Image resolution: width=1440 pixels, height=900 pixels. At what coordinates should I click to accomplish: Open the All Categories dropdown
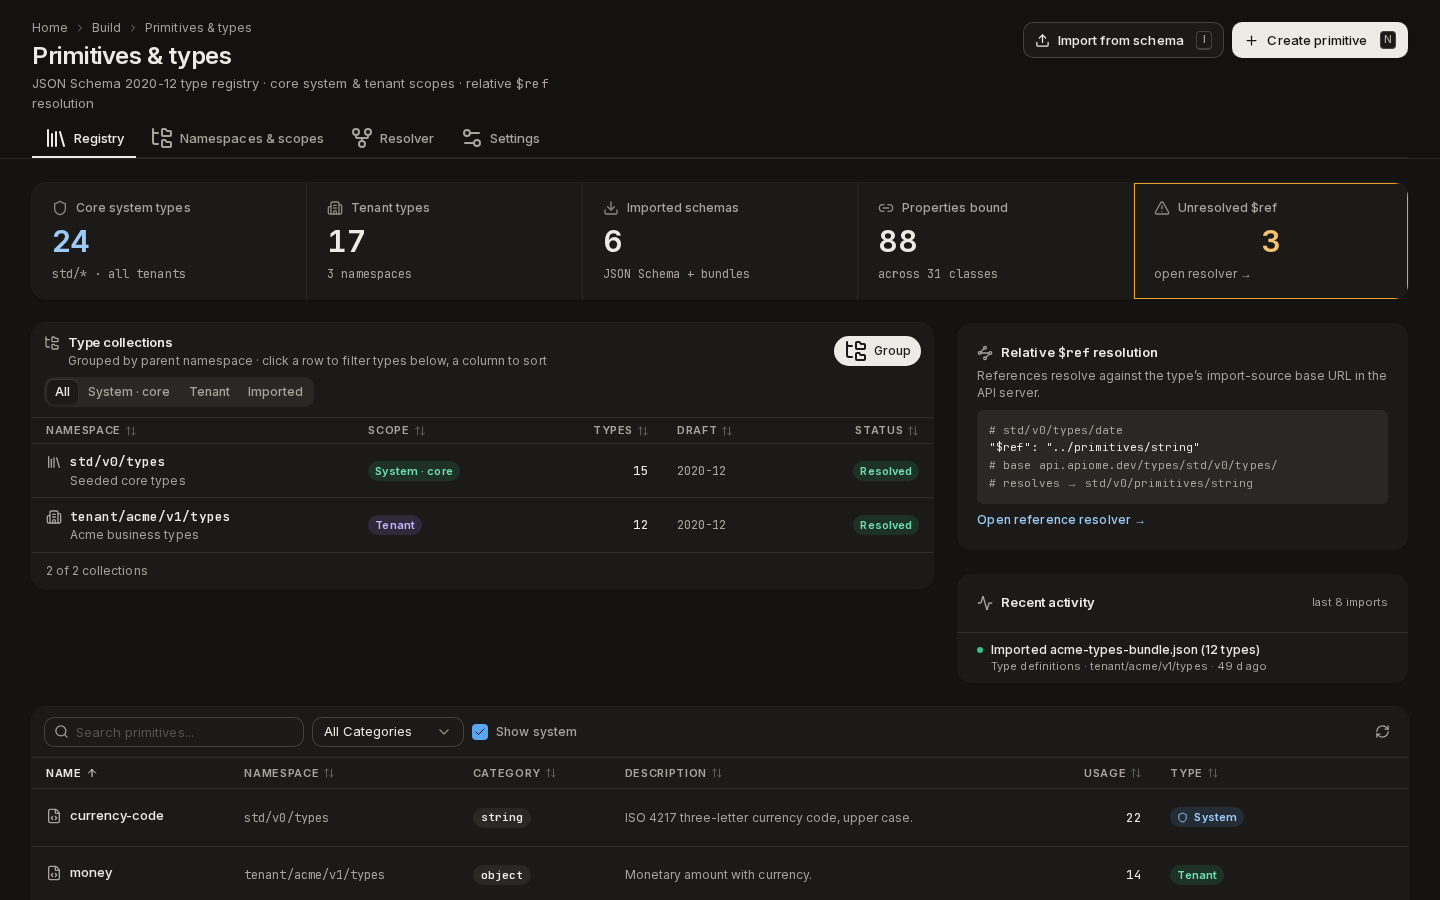click(x=388, y=732)
